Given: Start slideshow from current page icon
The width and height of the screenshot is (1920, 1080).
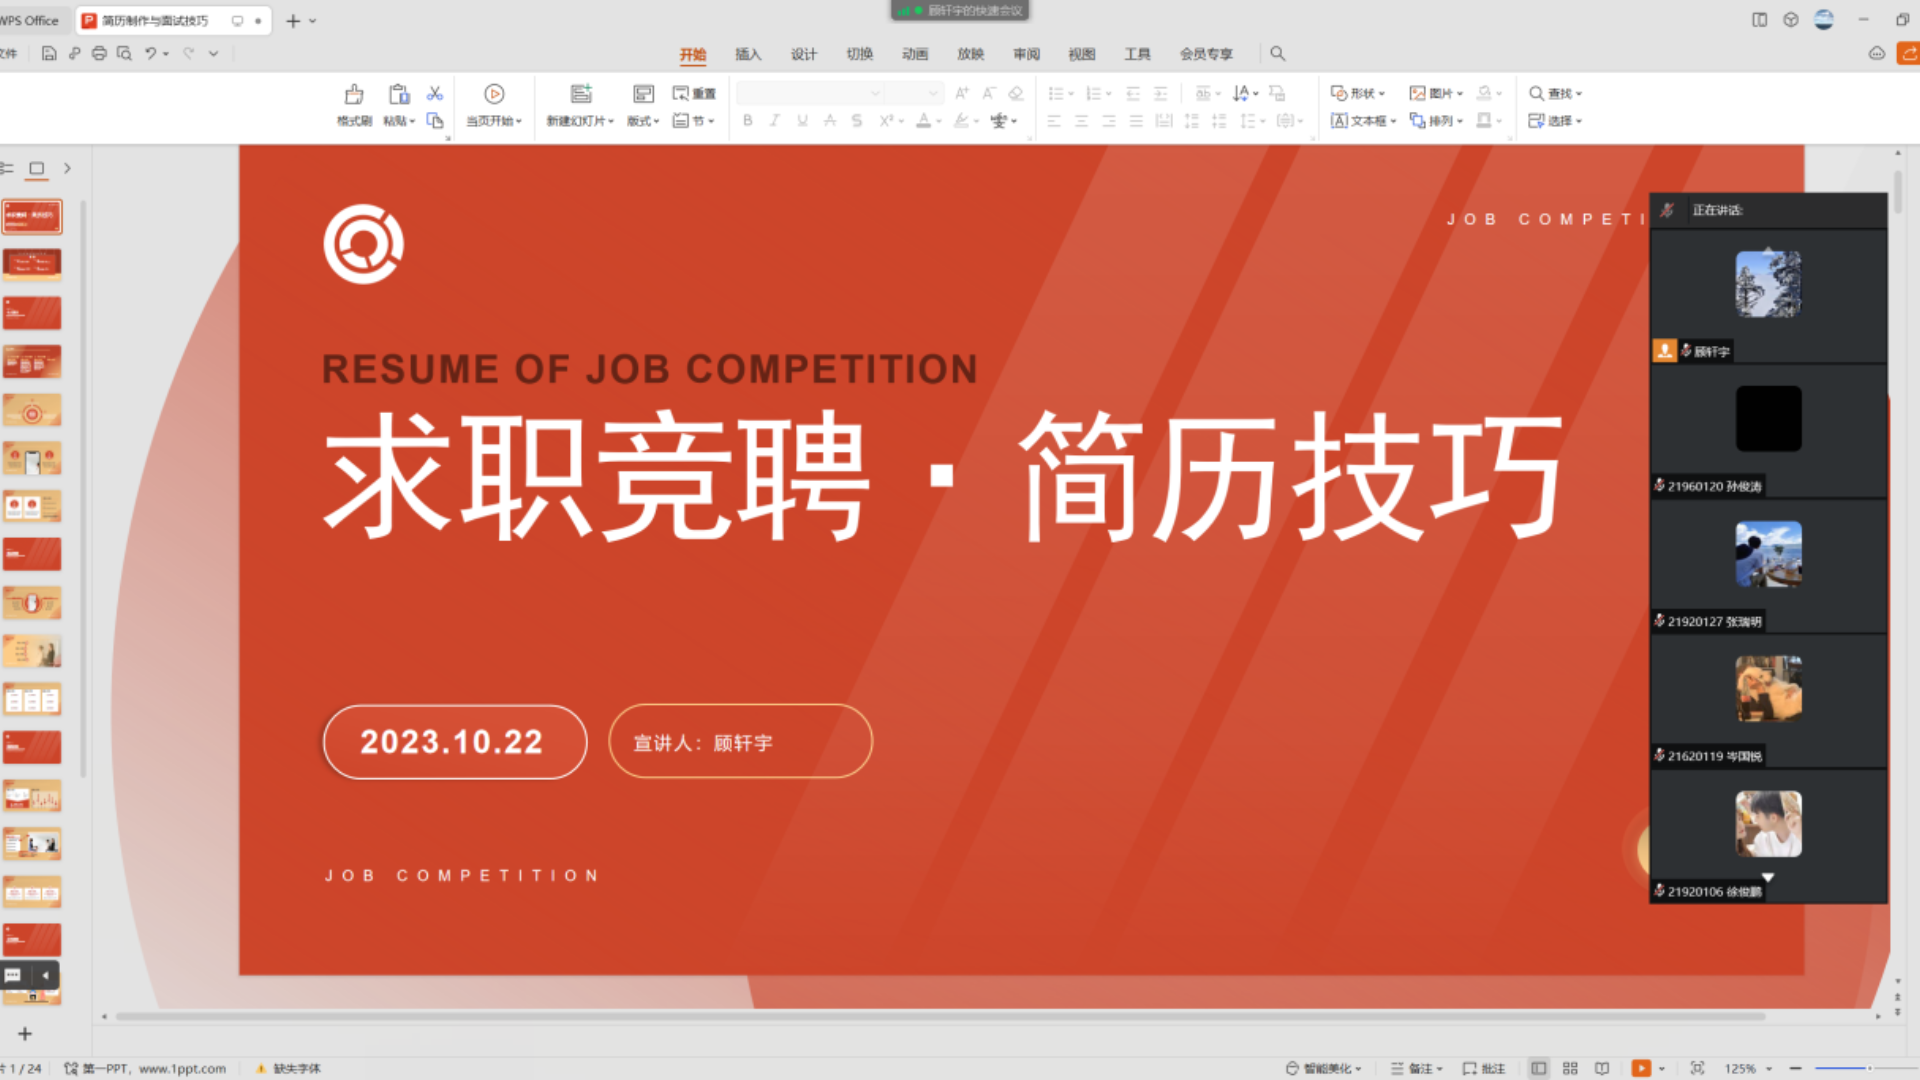Looking at the screenshot, I should pos(494,95).
